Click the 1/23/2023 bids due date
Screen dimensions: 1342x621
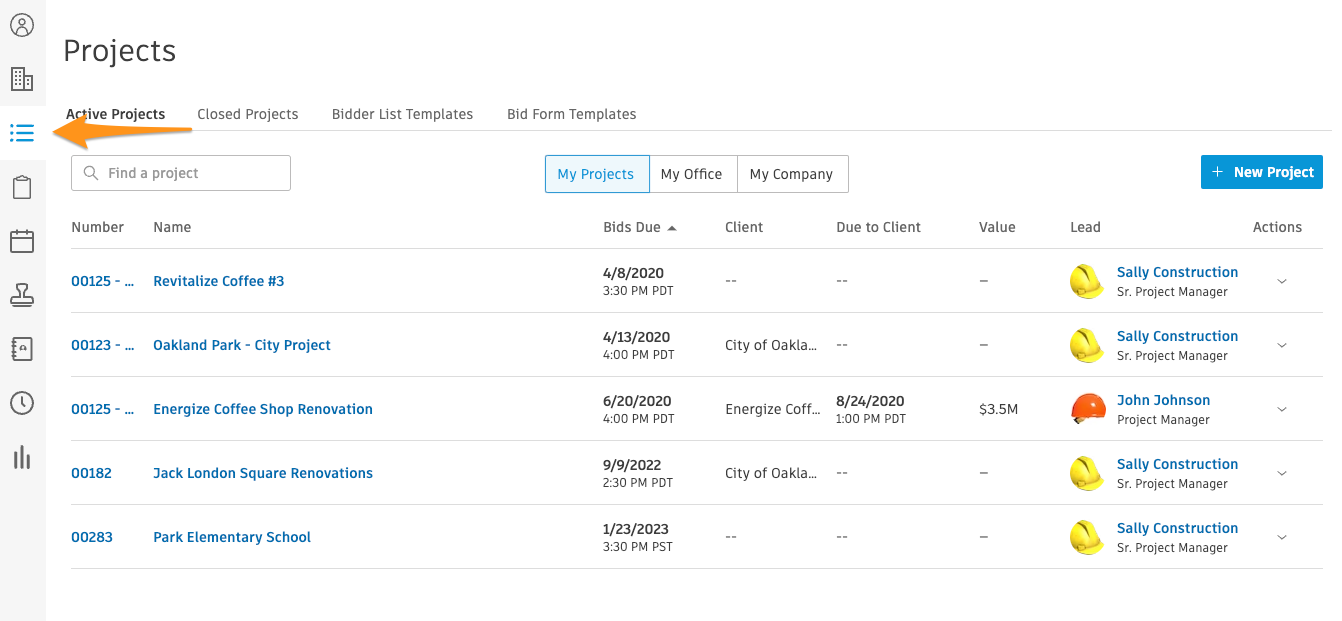[636, 529]
